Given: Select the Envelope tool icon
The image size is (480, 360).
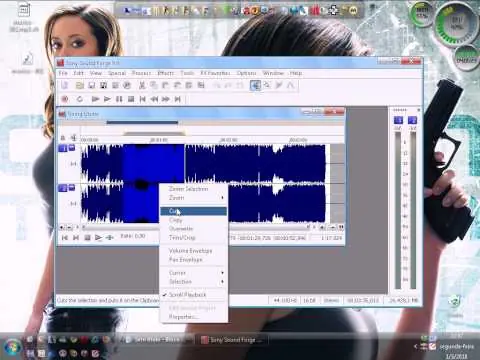Looking at the screenshot, I should [x=291, y=85].
